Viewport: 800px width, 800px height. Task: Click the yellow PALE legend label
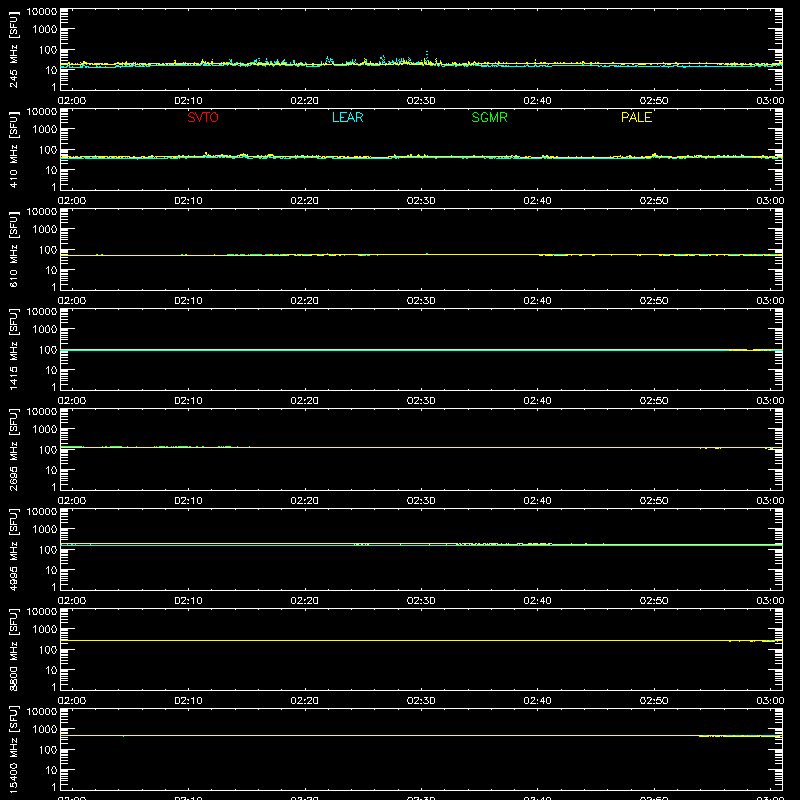coord(636,117)
